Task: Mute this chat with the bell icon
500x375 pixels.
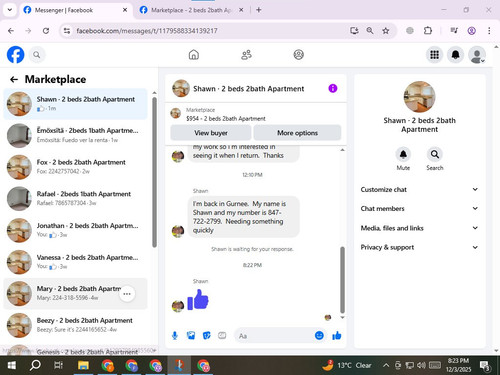Action: [x=403, y=154]
